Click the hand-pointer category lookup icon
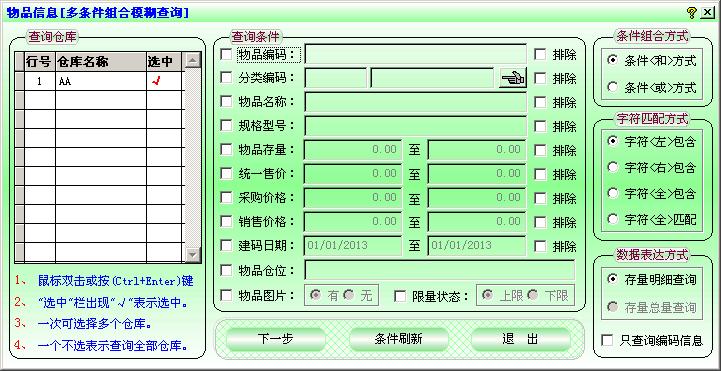Image resolution: width=721 pixels, height=371 pixels. click(x=513, y=78)
